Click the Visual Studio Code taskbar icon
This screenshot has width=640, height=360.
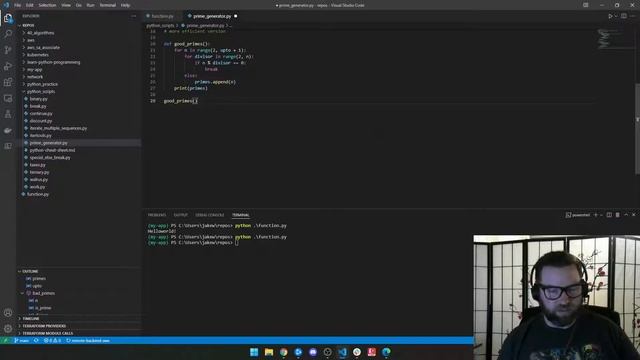coord(342,352)
